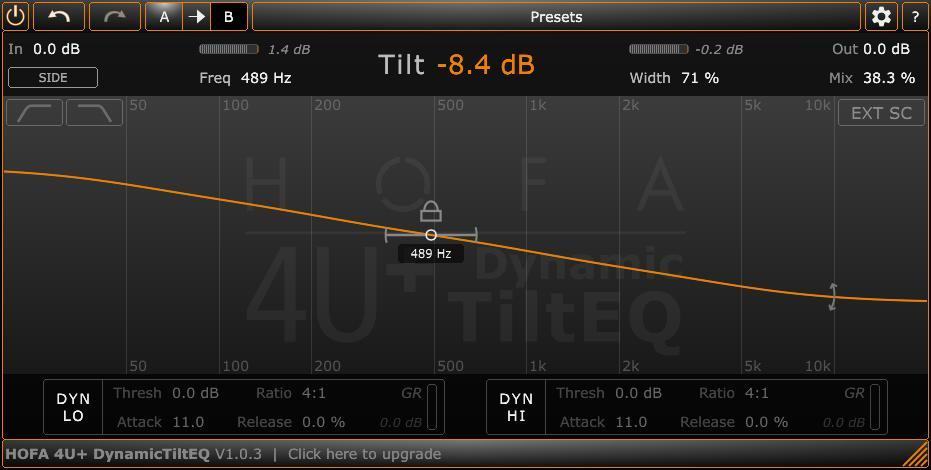The image size is (931, 470).
Task: Open settings with the gear icon
Action: 881,17
